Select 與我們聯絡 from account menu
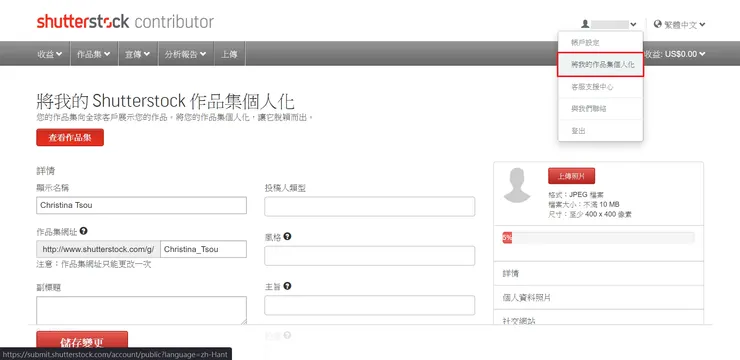This screenshot has height=360, width=740. 589,109
